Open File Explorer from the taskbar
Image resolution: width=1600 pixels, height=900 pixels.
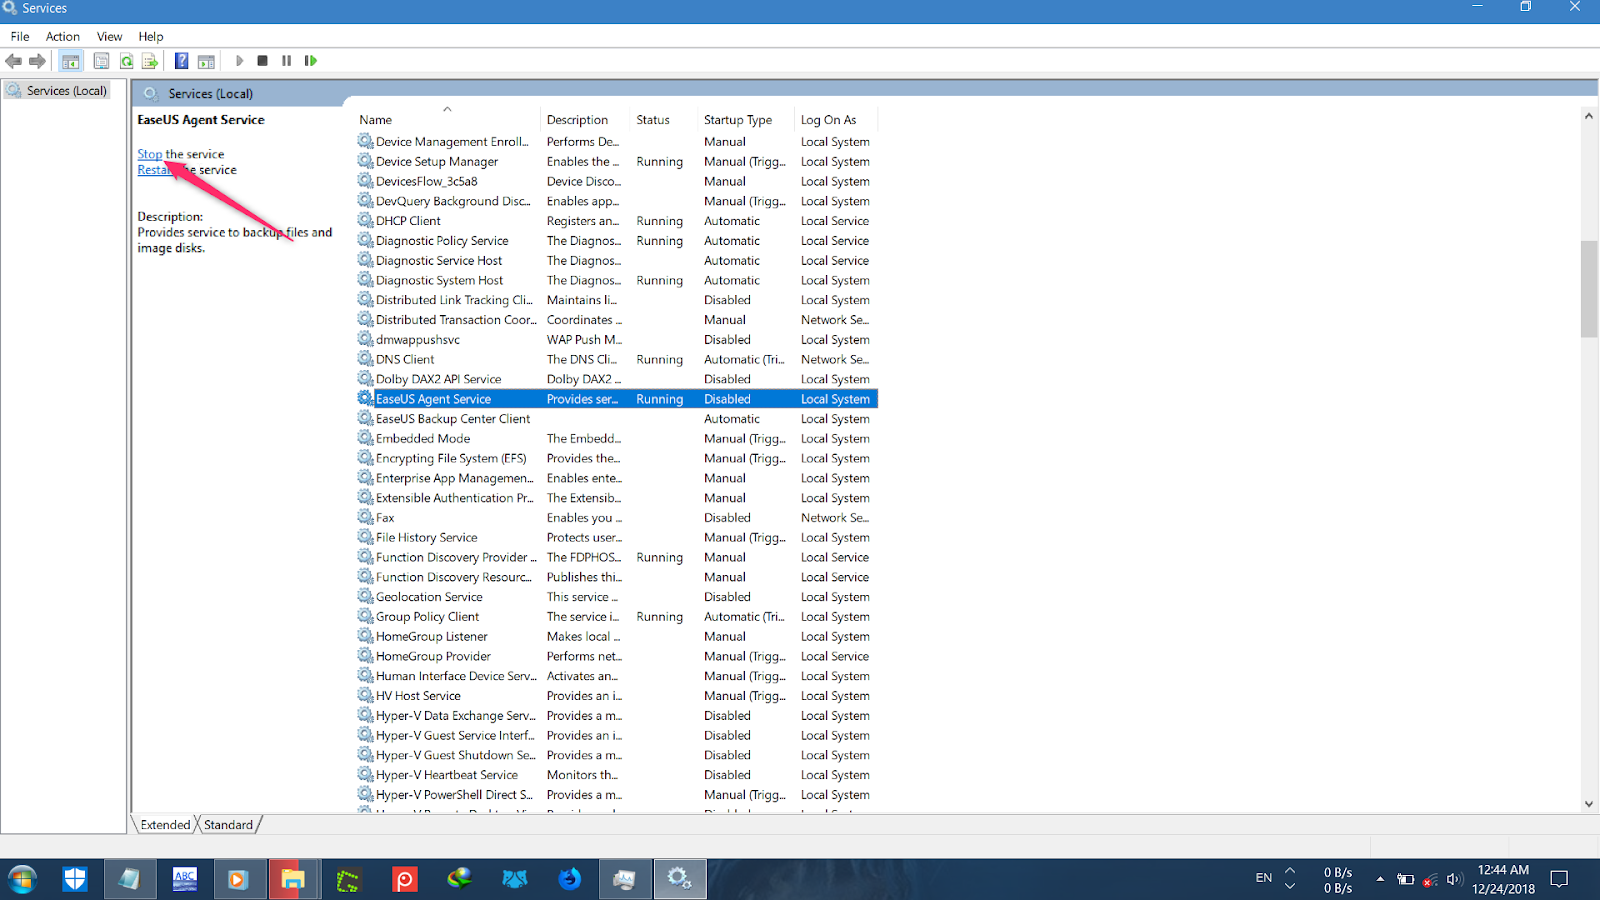click(x=292, y=879)
